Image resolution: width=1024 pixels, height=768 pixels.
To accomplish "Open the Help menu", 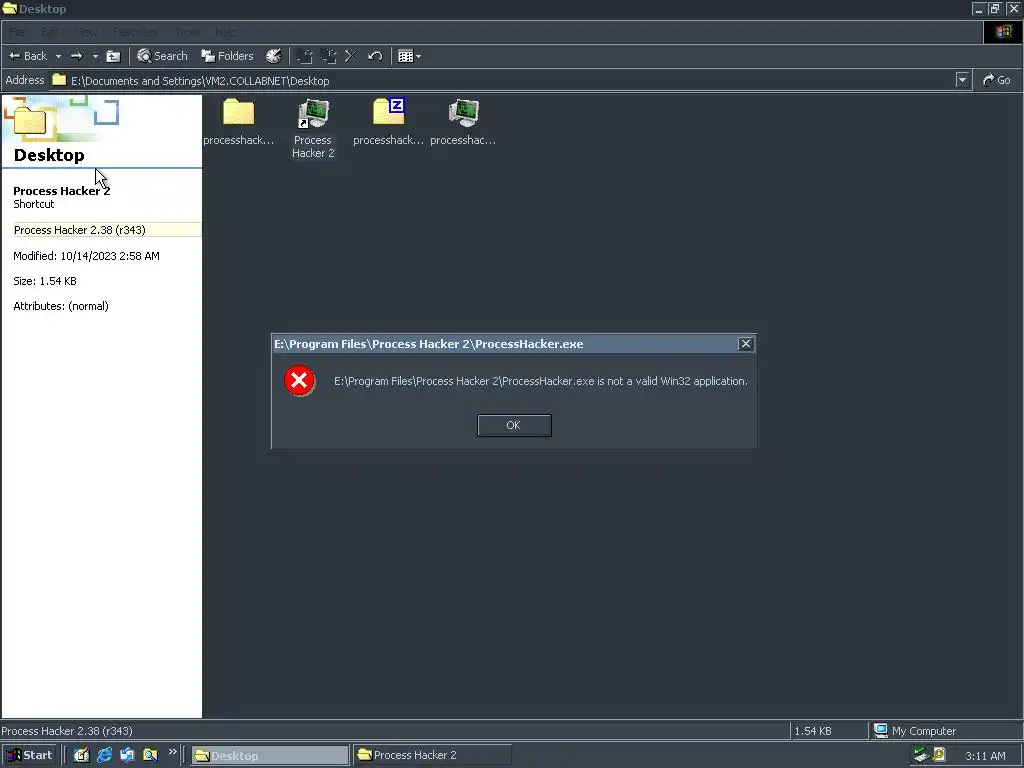I will [225, 32].
